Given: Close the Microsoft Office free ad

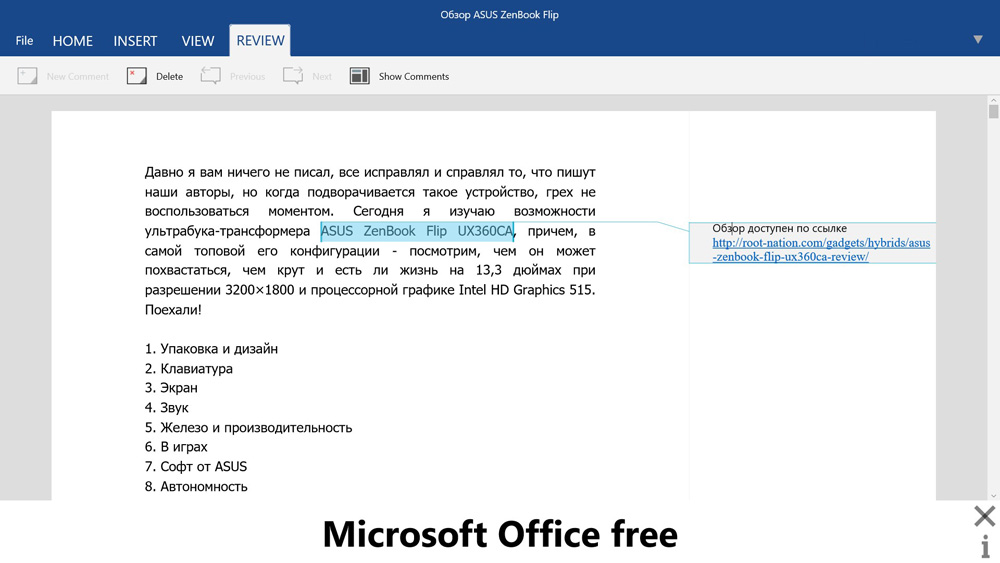Looking at the screenshot, I should click(985, 516).
